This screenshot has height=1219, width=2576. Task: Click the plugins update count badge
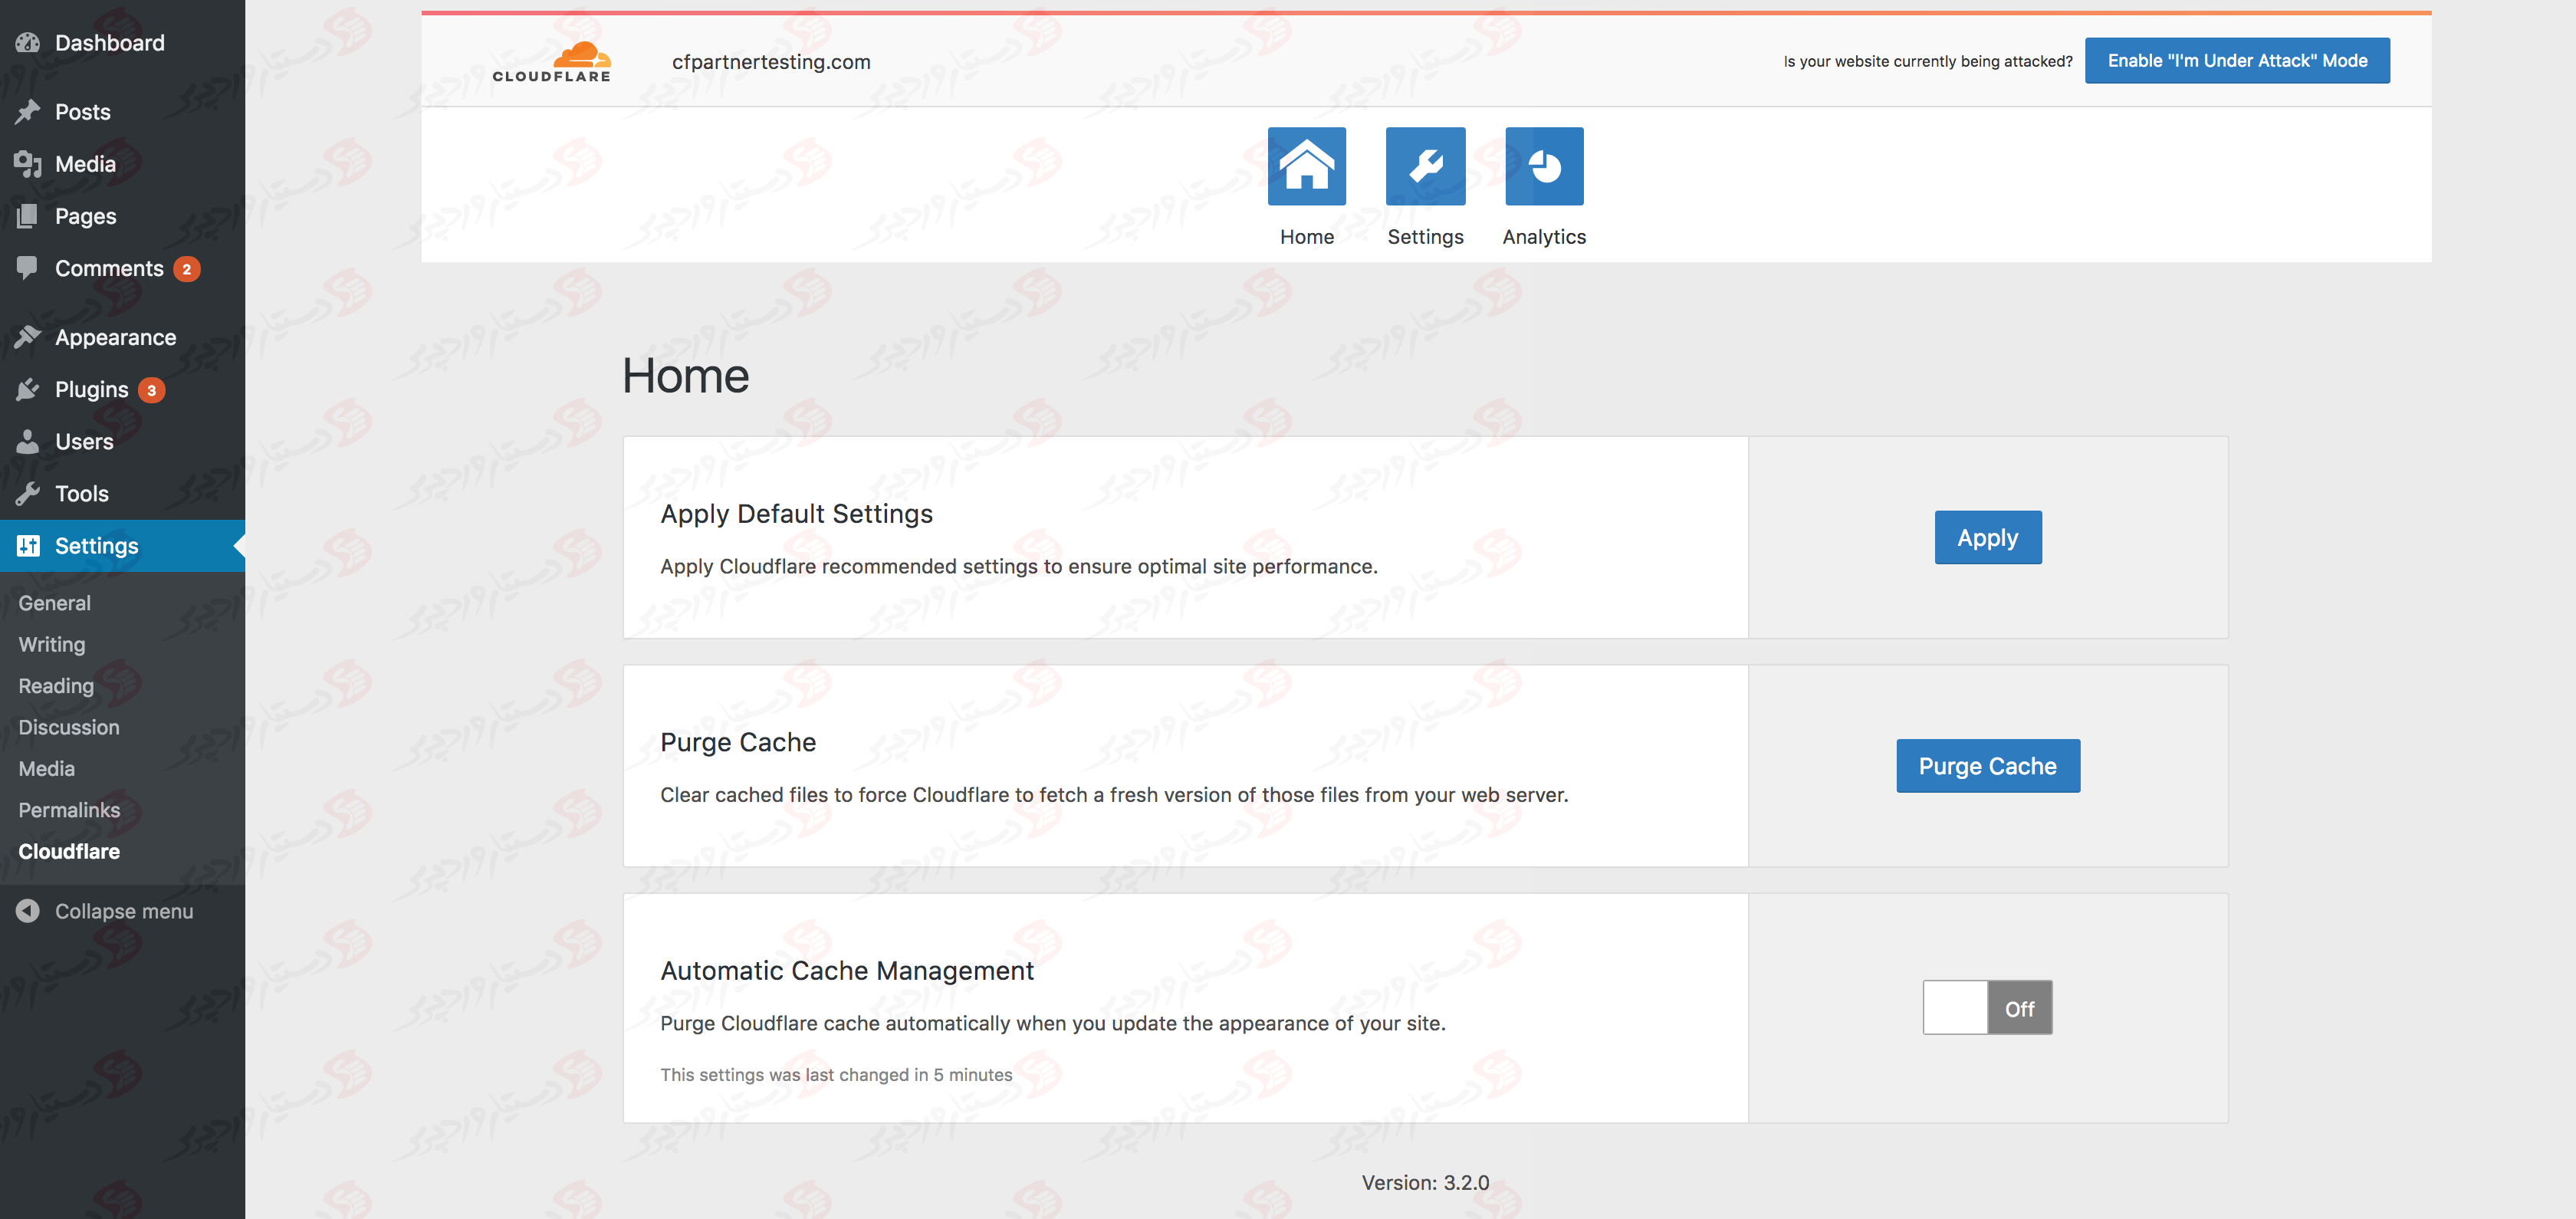150,389
